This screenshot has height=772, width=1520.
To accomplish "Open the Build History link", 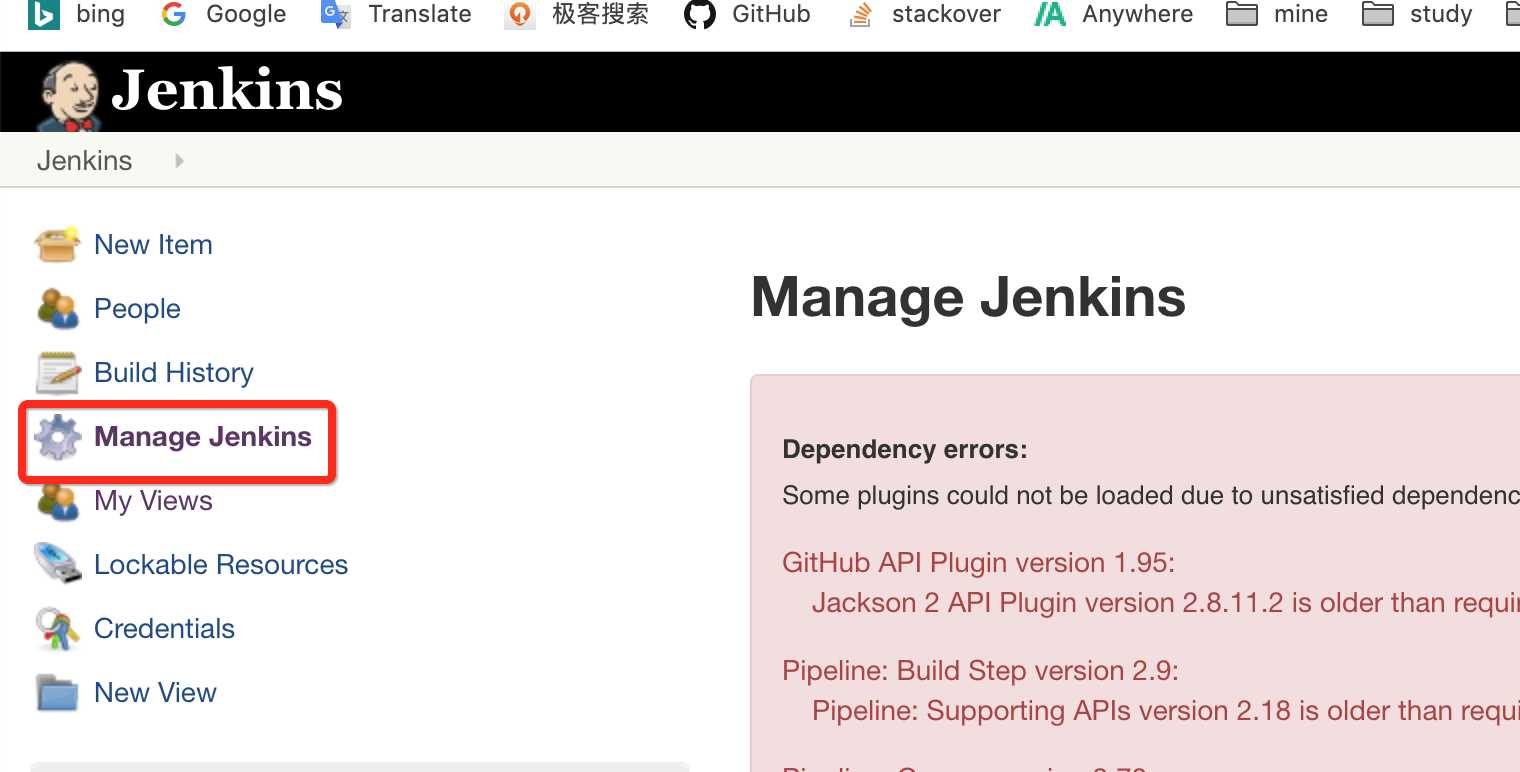I will pyautogui.click(x=174, y=373).
